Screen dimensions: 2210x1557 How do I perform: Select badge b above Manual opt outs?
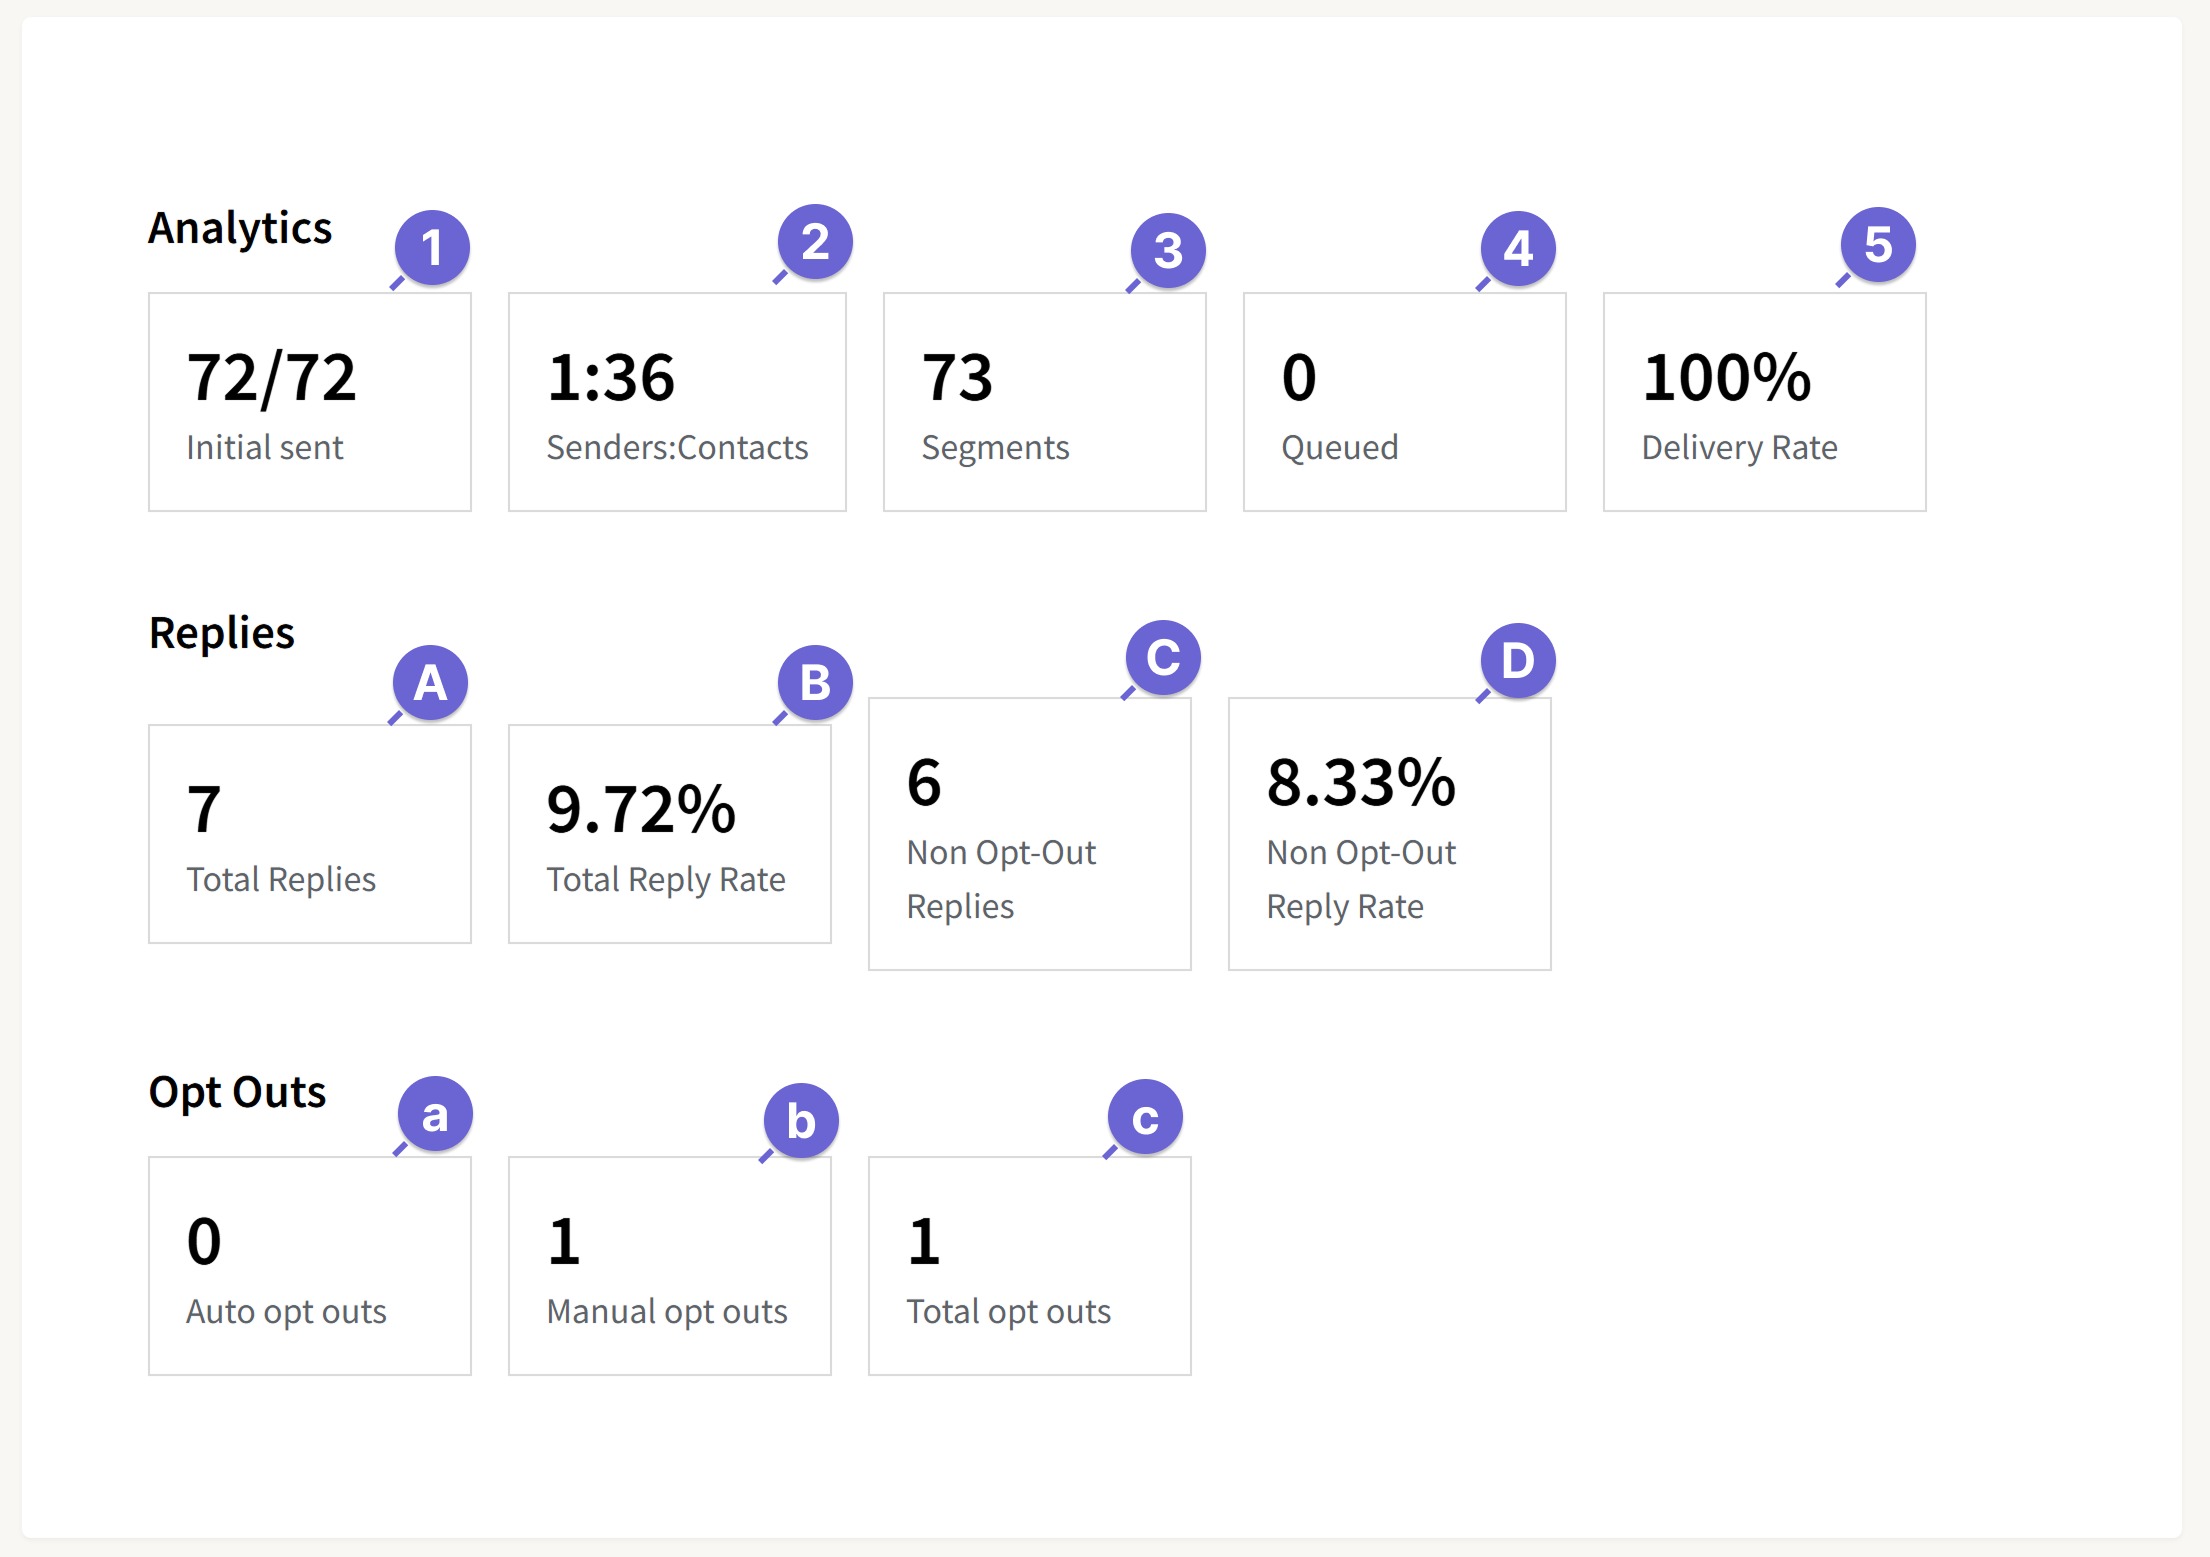click(x=798, y=1121)
